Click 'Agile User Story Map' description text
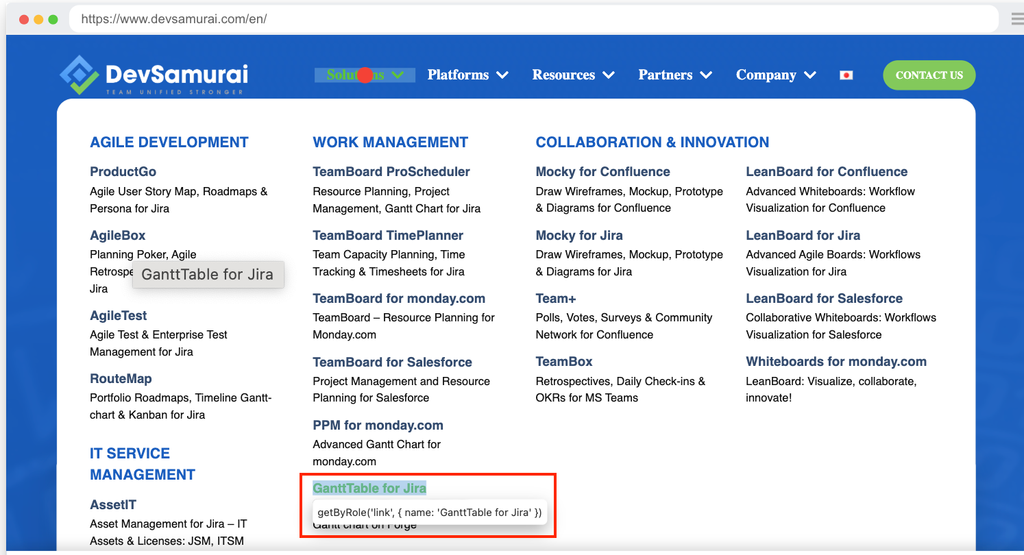Screen dimensions: 1024x555 178,200
